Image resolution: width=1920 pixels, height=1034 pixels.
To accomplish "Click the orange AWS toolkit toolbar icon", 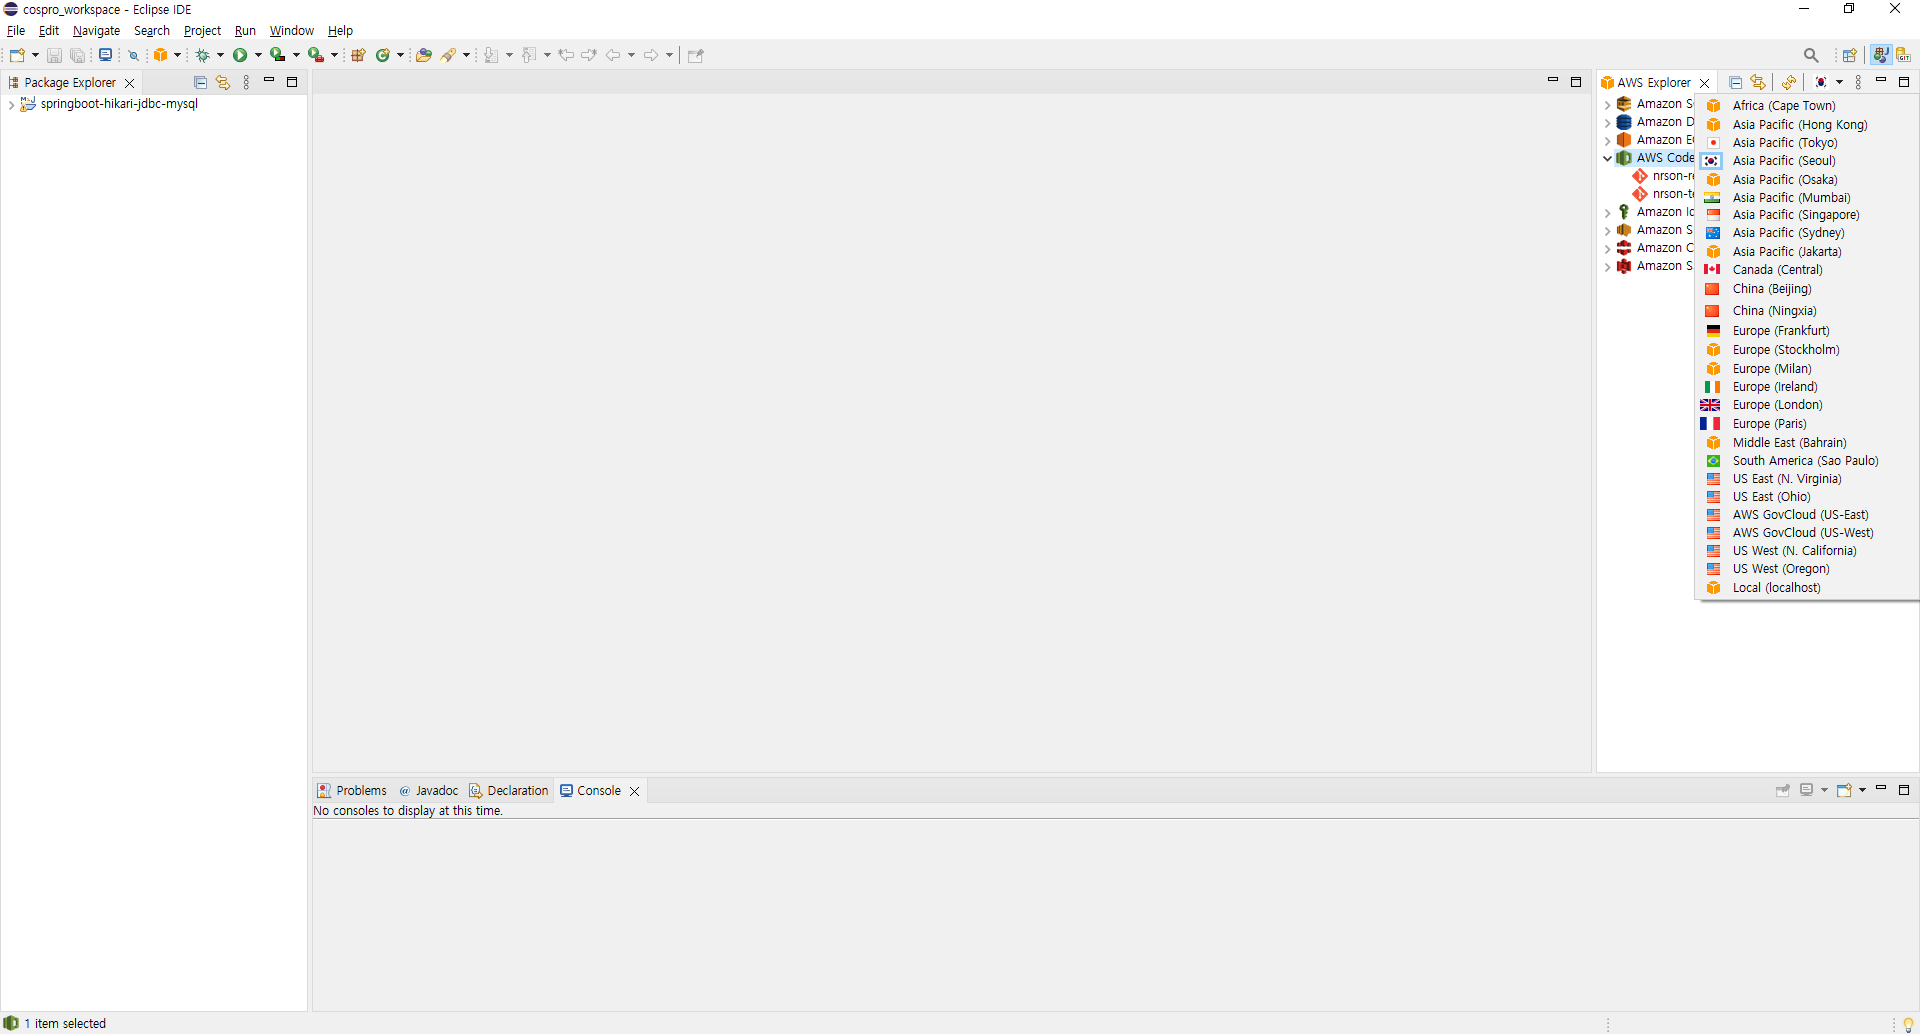I will click(160, 55).
